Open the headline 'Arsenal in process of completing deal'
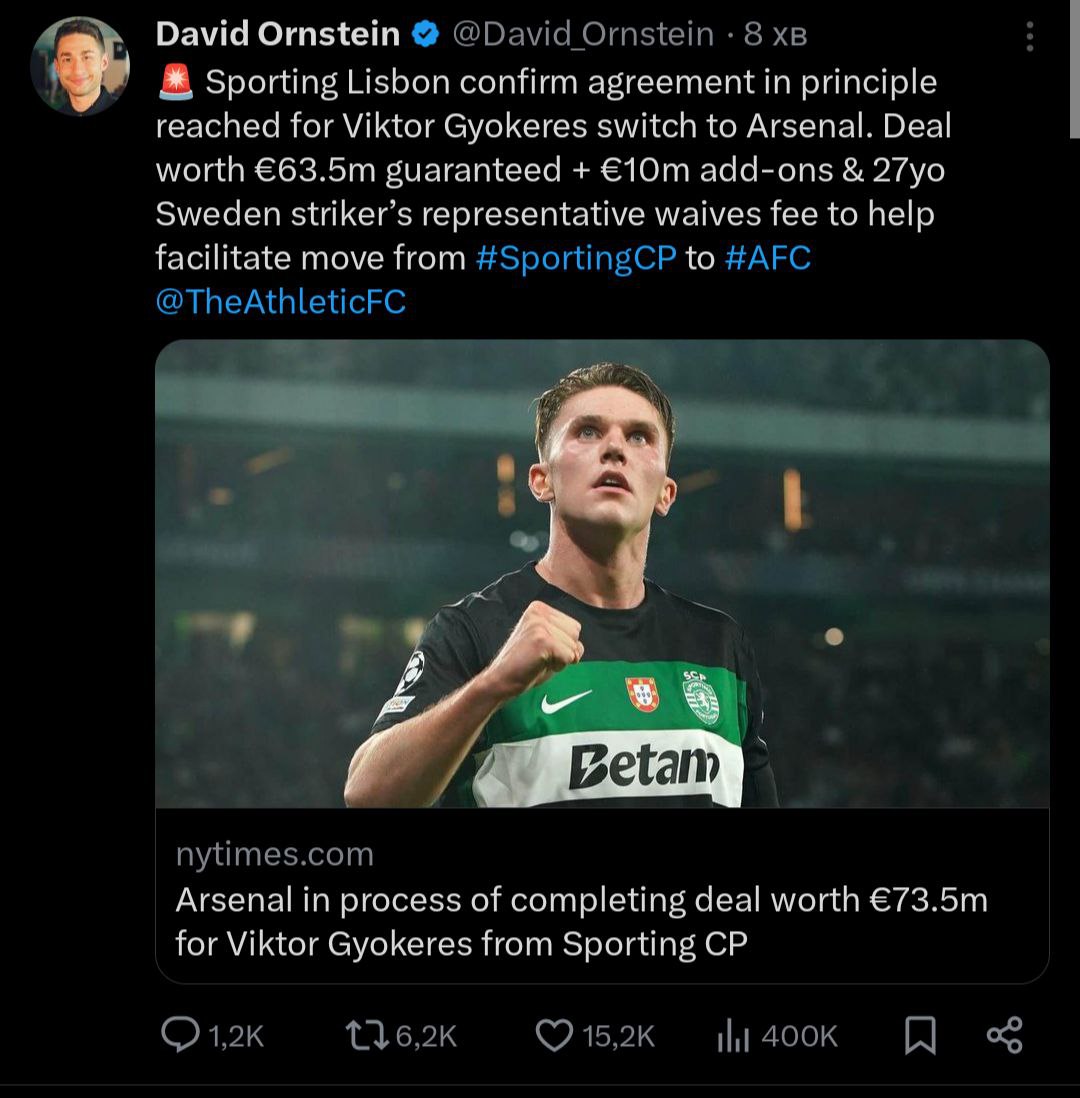 coord(581,921)
